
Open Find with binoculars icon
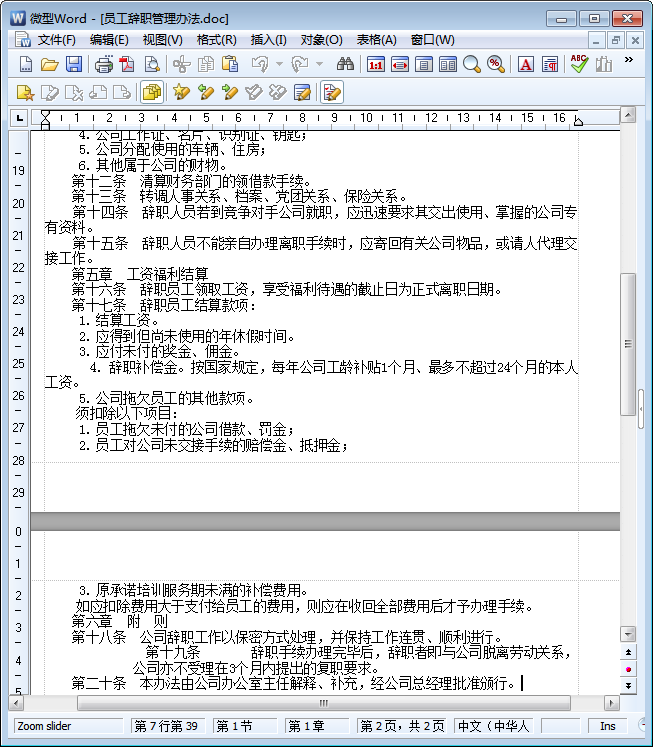[345, 64]
